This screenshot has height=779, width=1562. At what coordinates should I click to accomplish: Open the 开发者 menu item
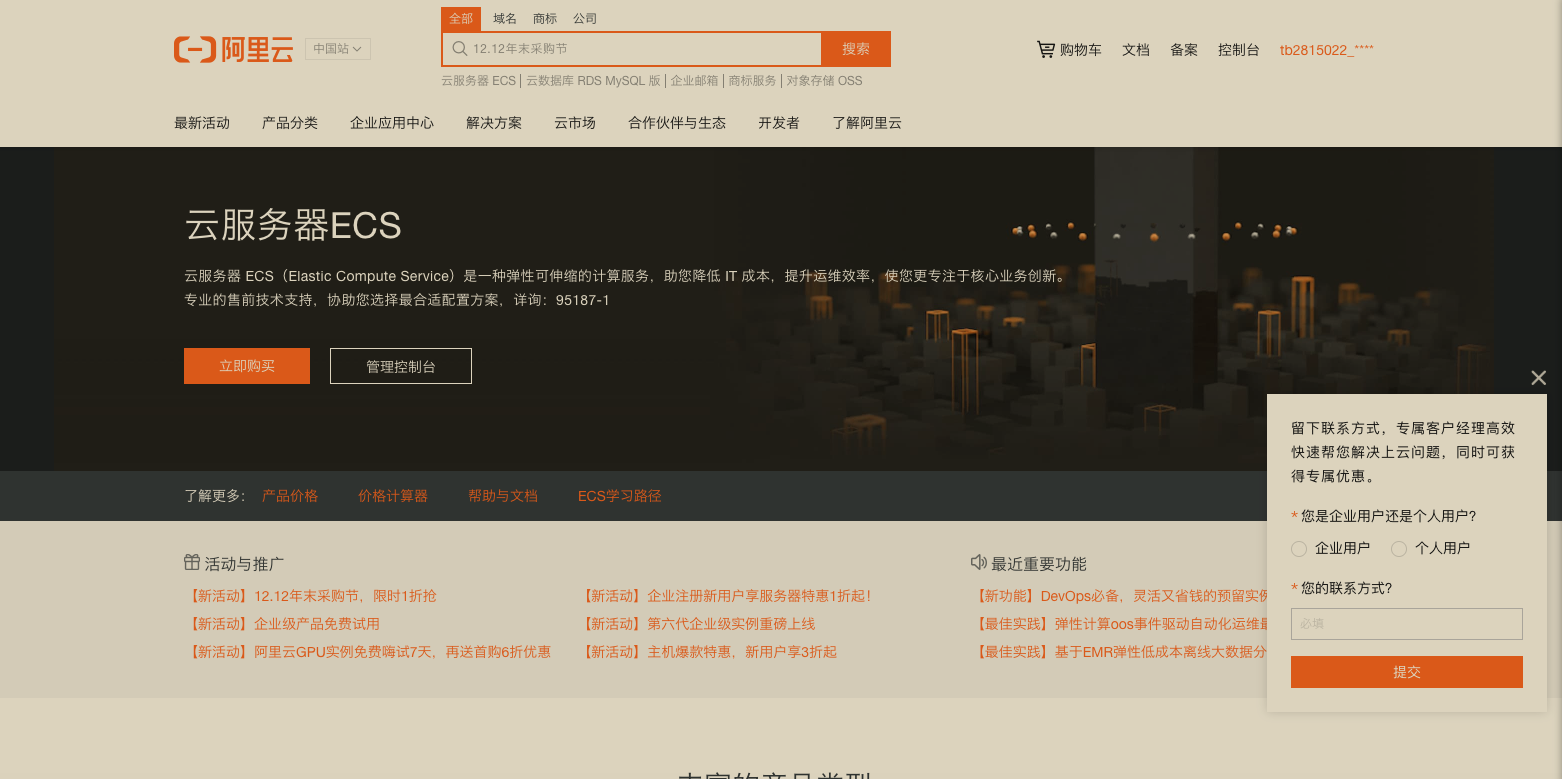[x=779, y=123]
